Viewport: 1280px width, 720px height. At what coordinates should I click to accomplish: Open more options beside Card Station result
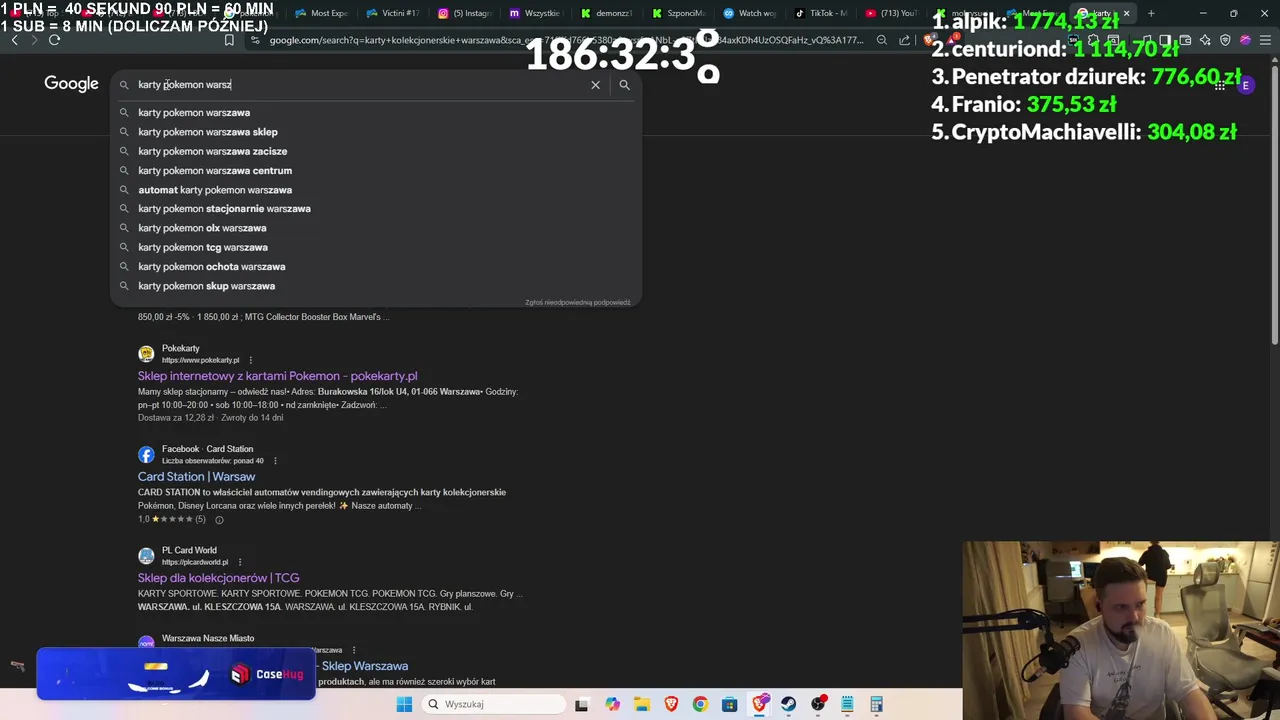tap(275, 461)
